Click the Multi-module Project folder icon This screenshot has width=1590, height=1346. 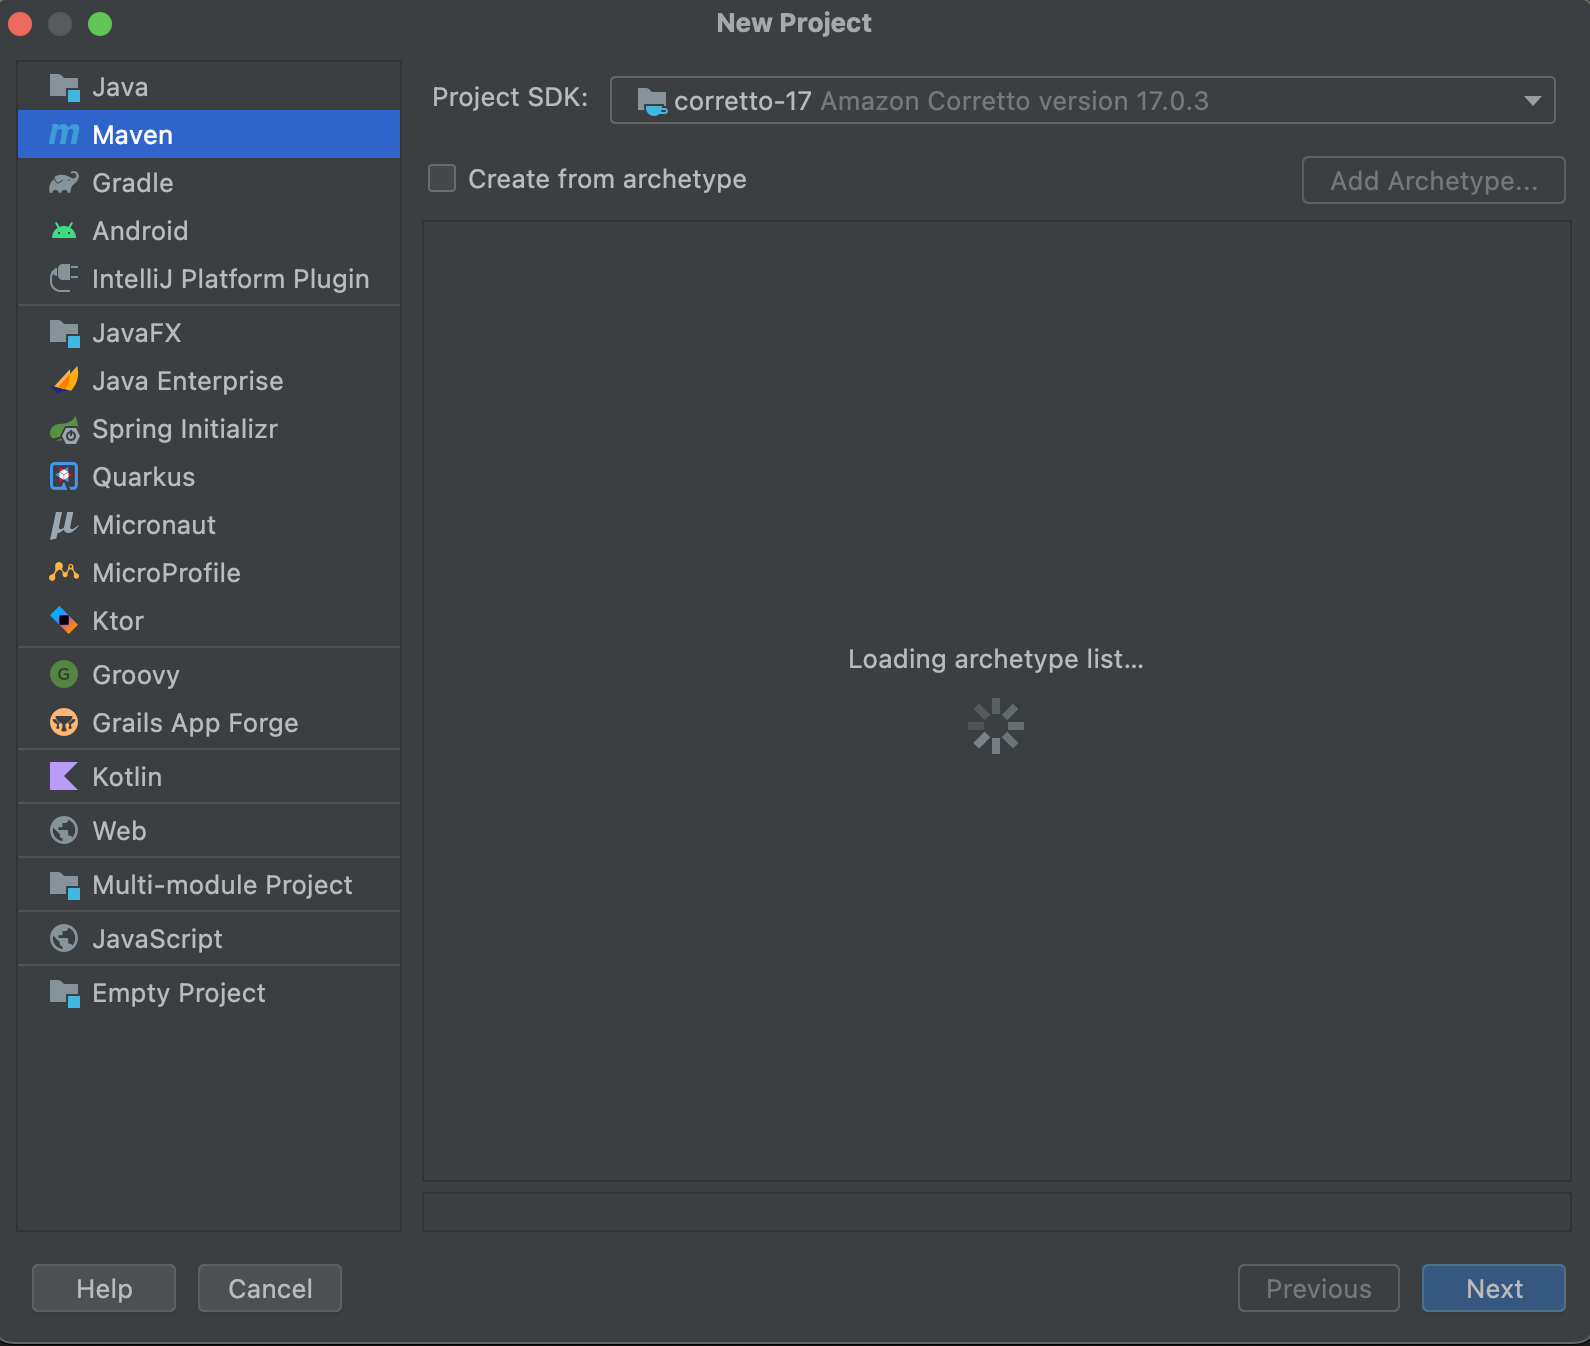click(64, 885)
